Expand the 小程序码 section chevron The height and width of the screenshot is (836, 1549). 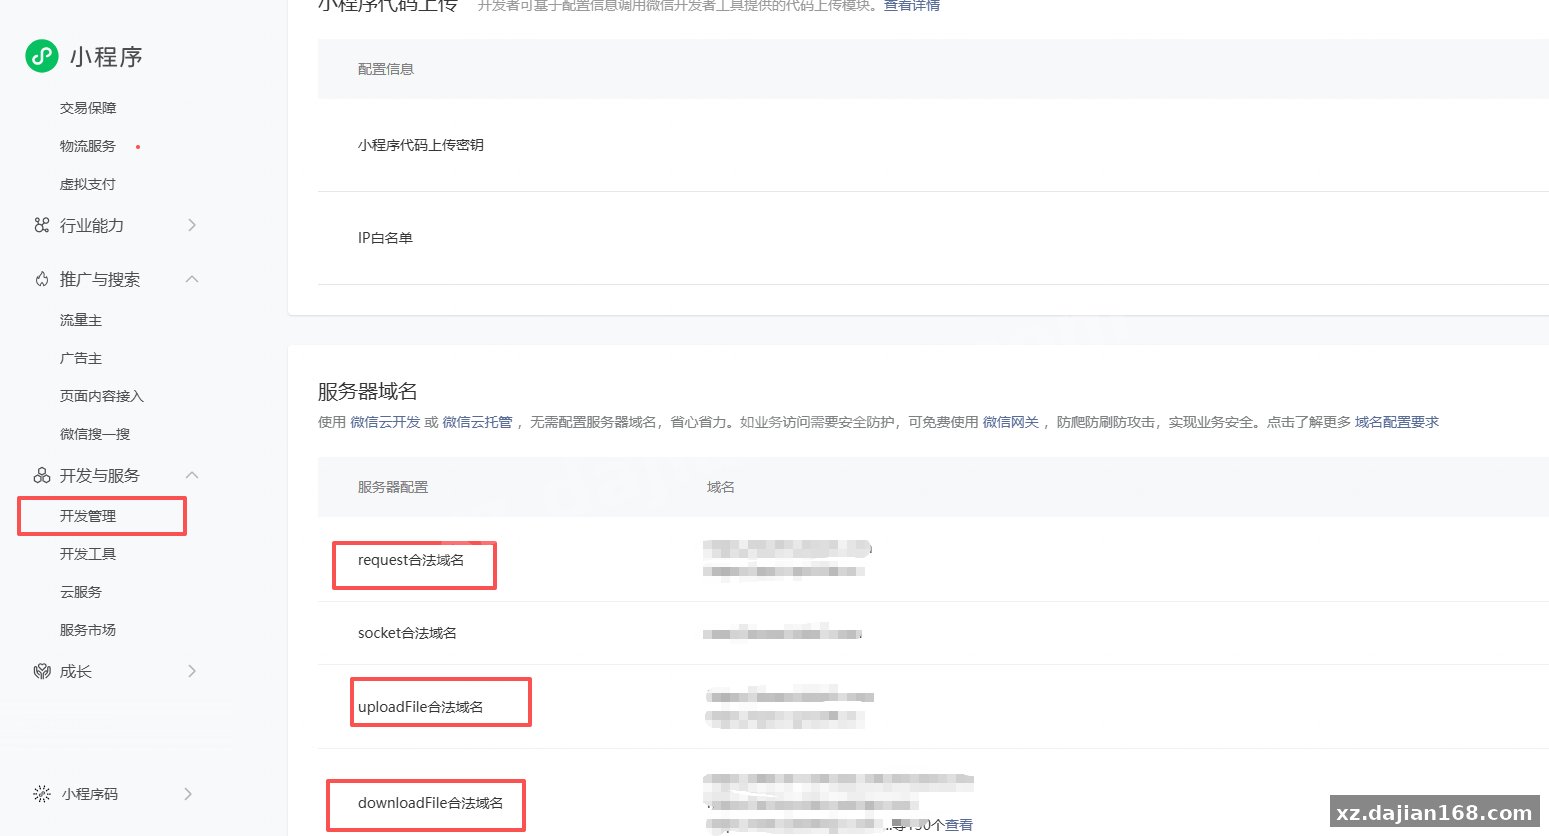coord(188,794)
